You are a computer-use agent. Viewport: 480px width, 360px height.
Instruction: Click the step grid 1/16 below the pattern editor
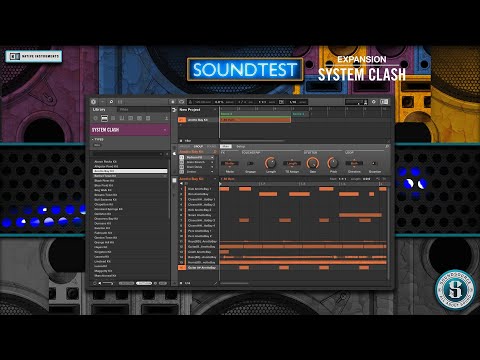[x=187, y=283]
